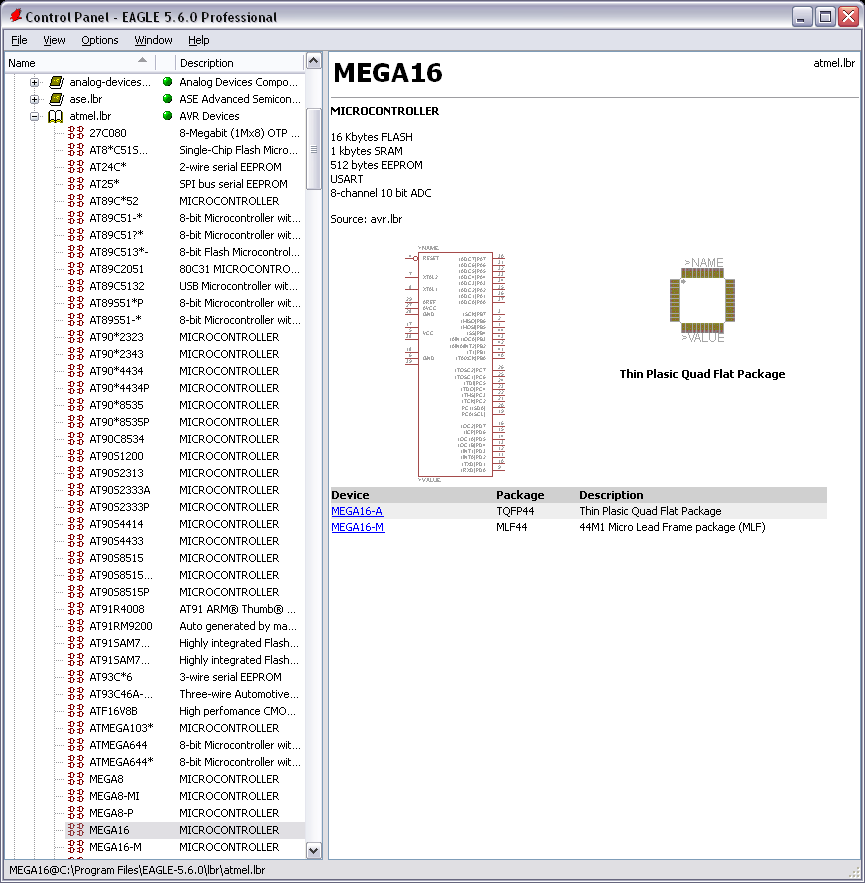Click the device icon beside MEGA16-M
This screenshot has height=883, width=865.
(75, 847)
